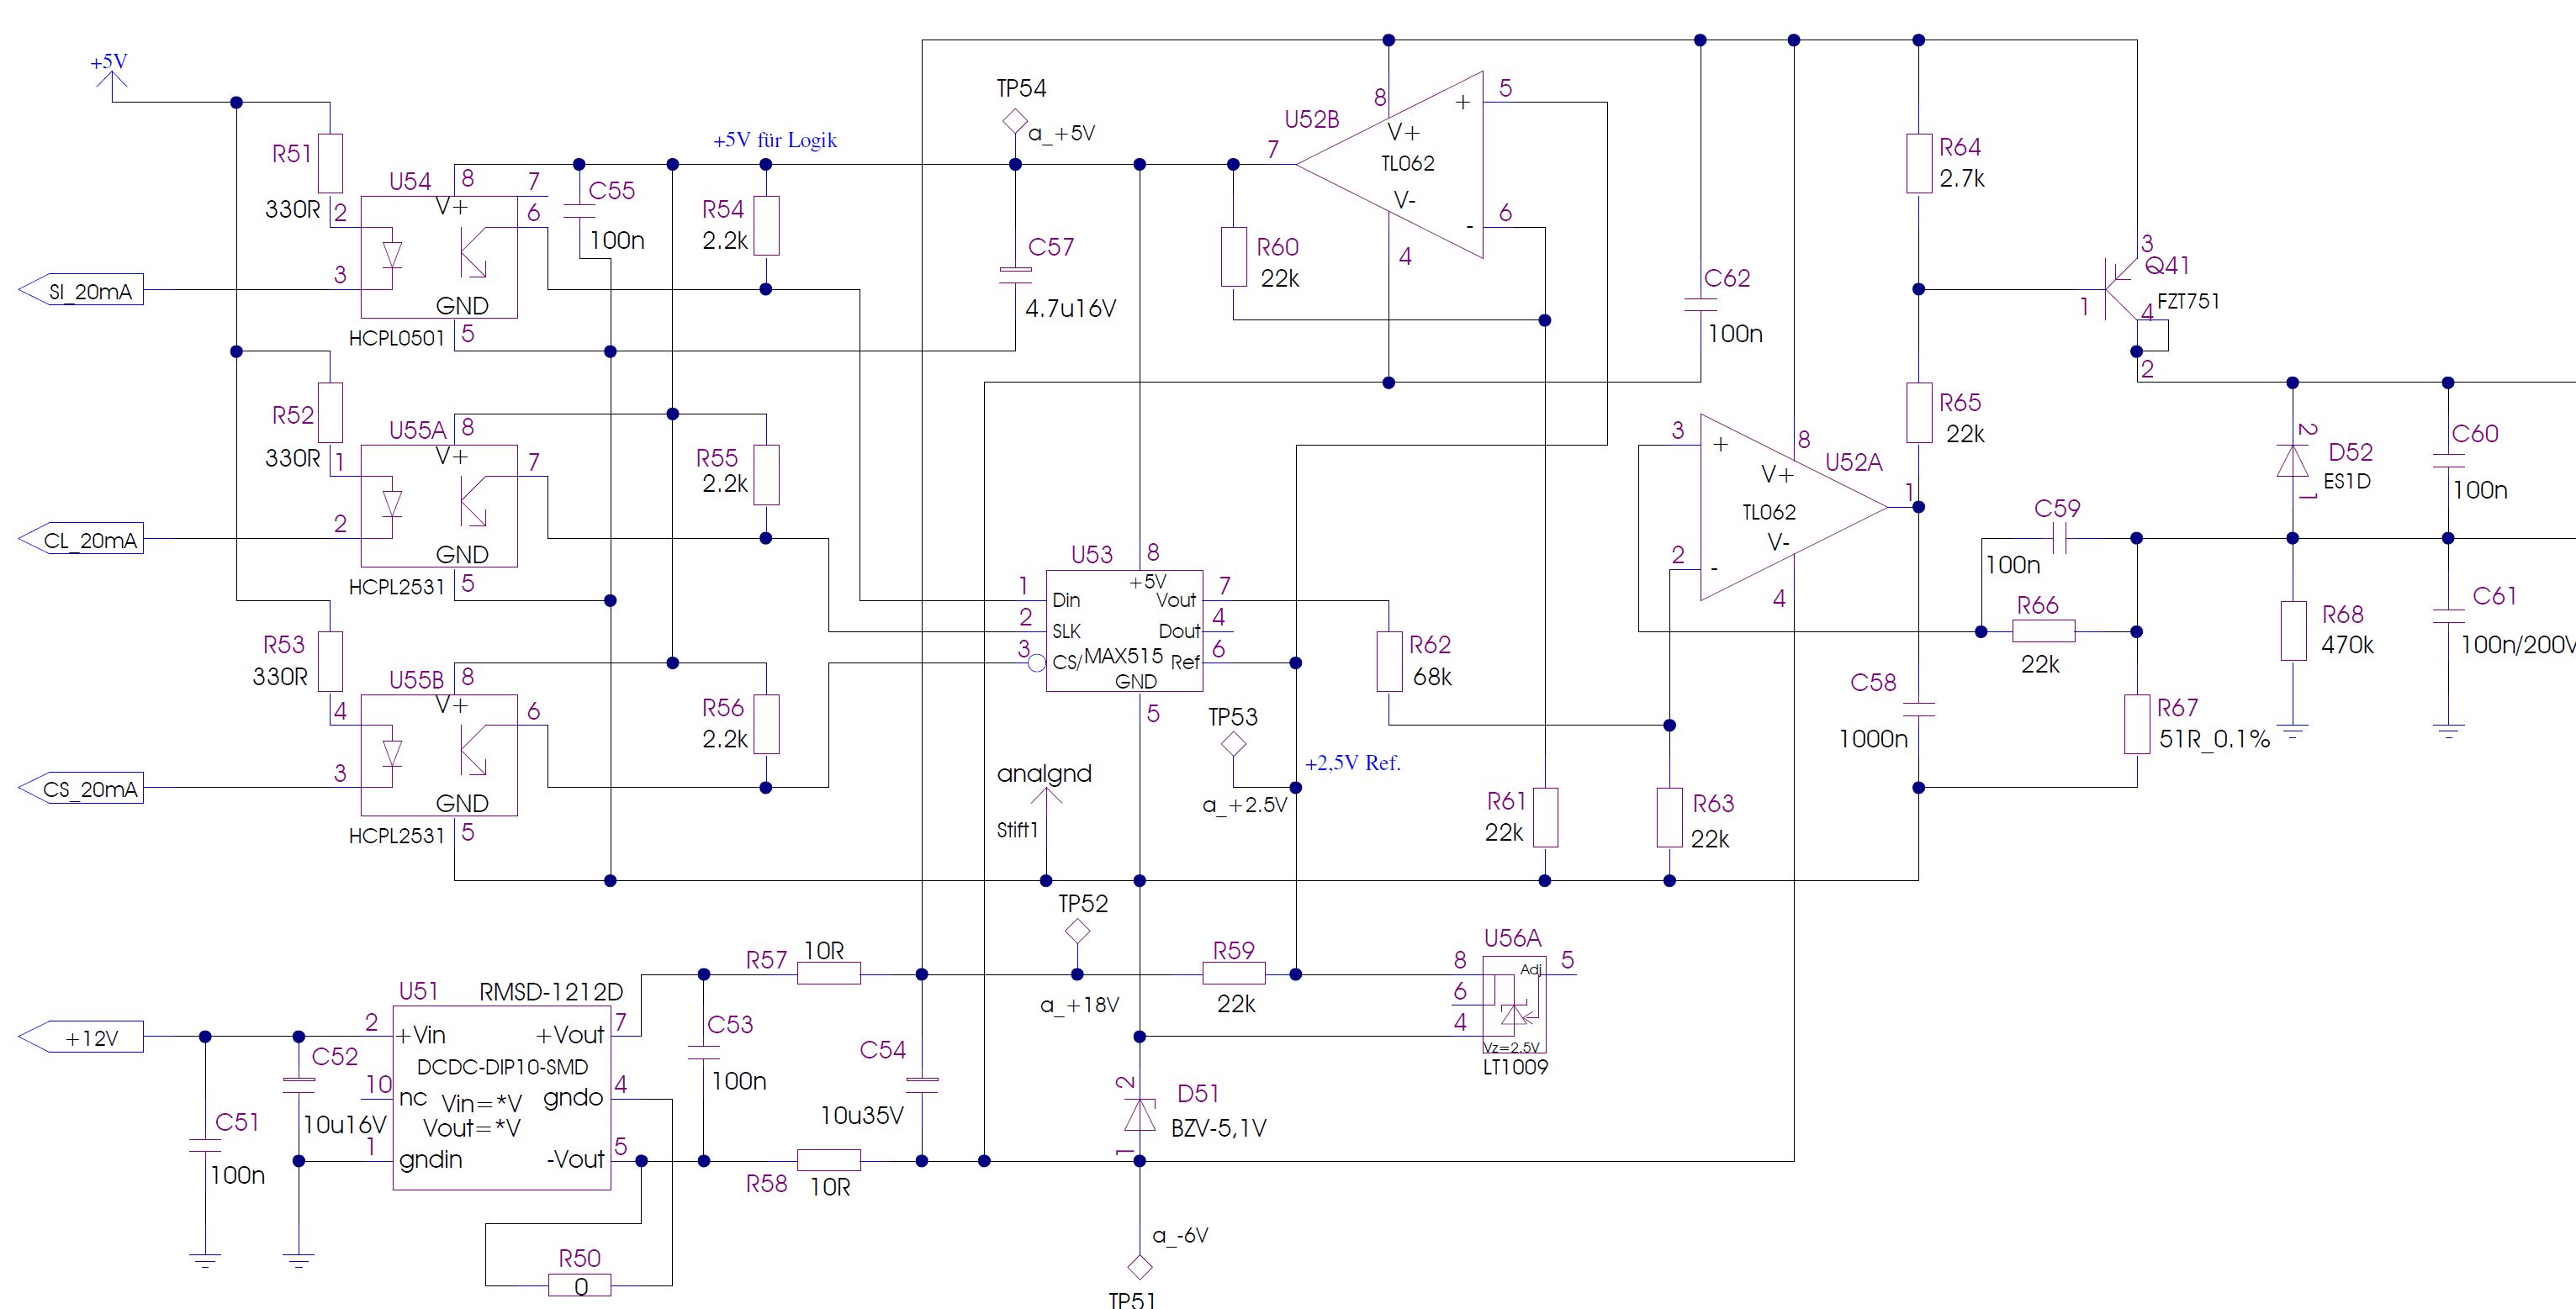
Task: Select capacitor C55 100n symbol
Action: pyautogui.click(x=579, y=211)
